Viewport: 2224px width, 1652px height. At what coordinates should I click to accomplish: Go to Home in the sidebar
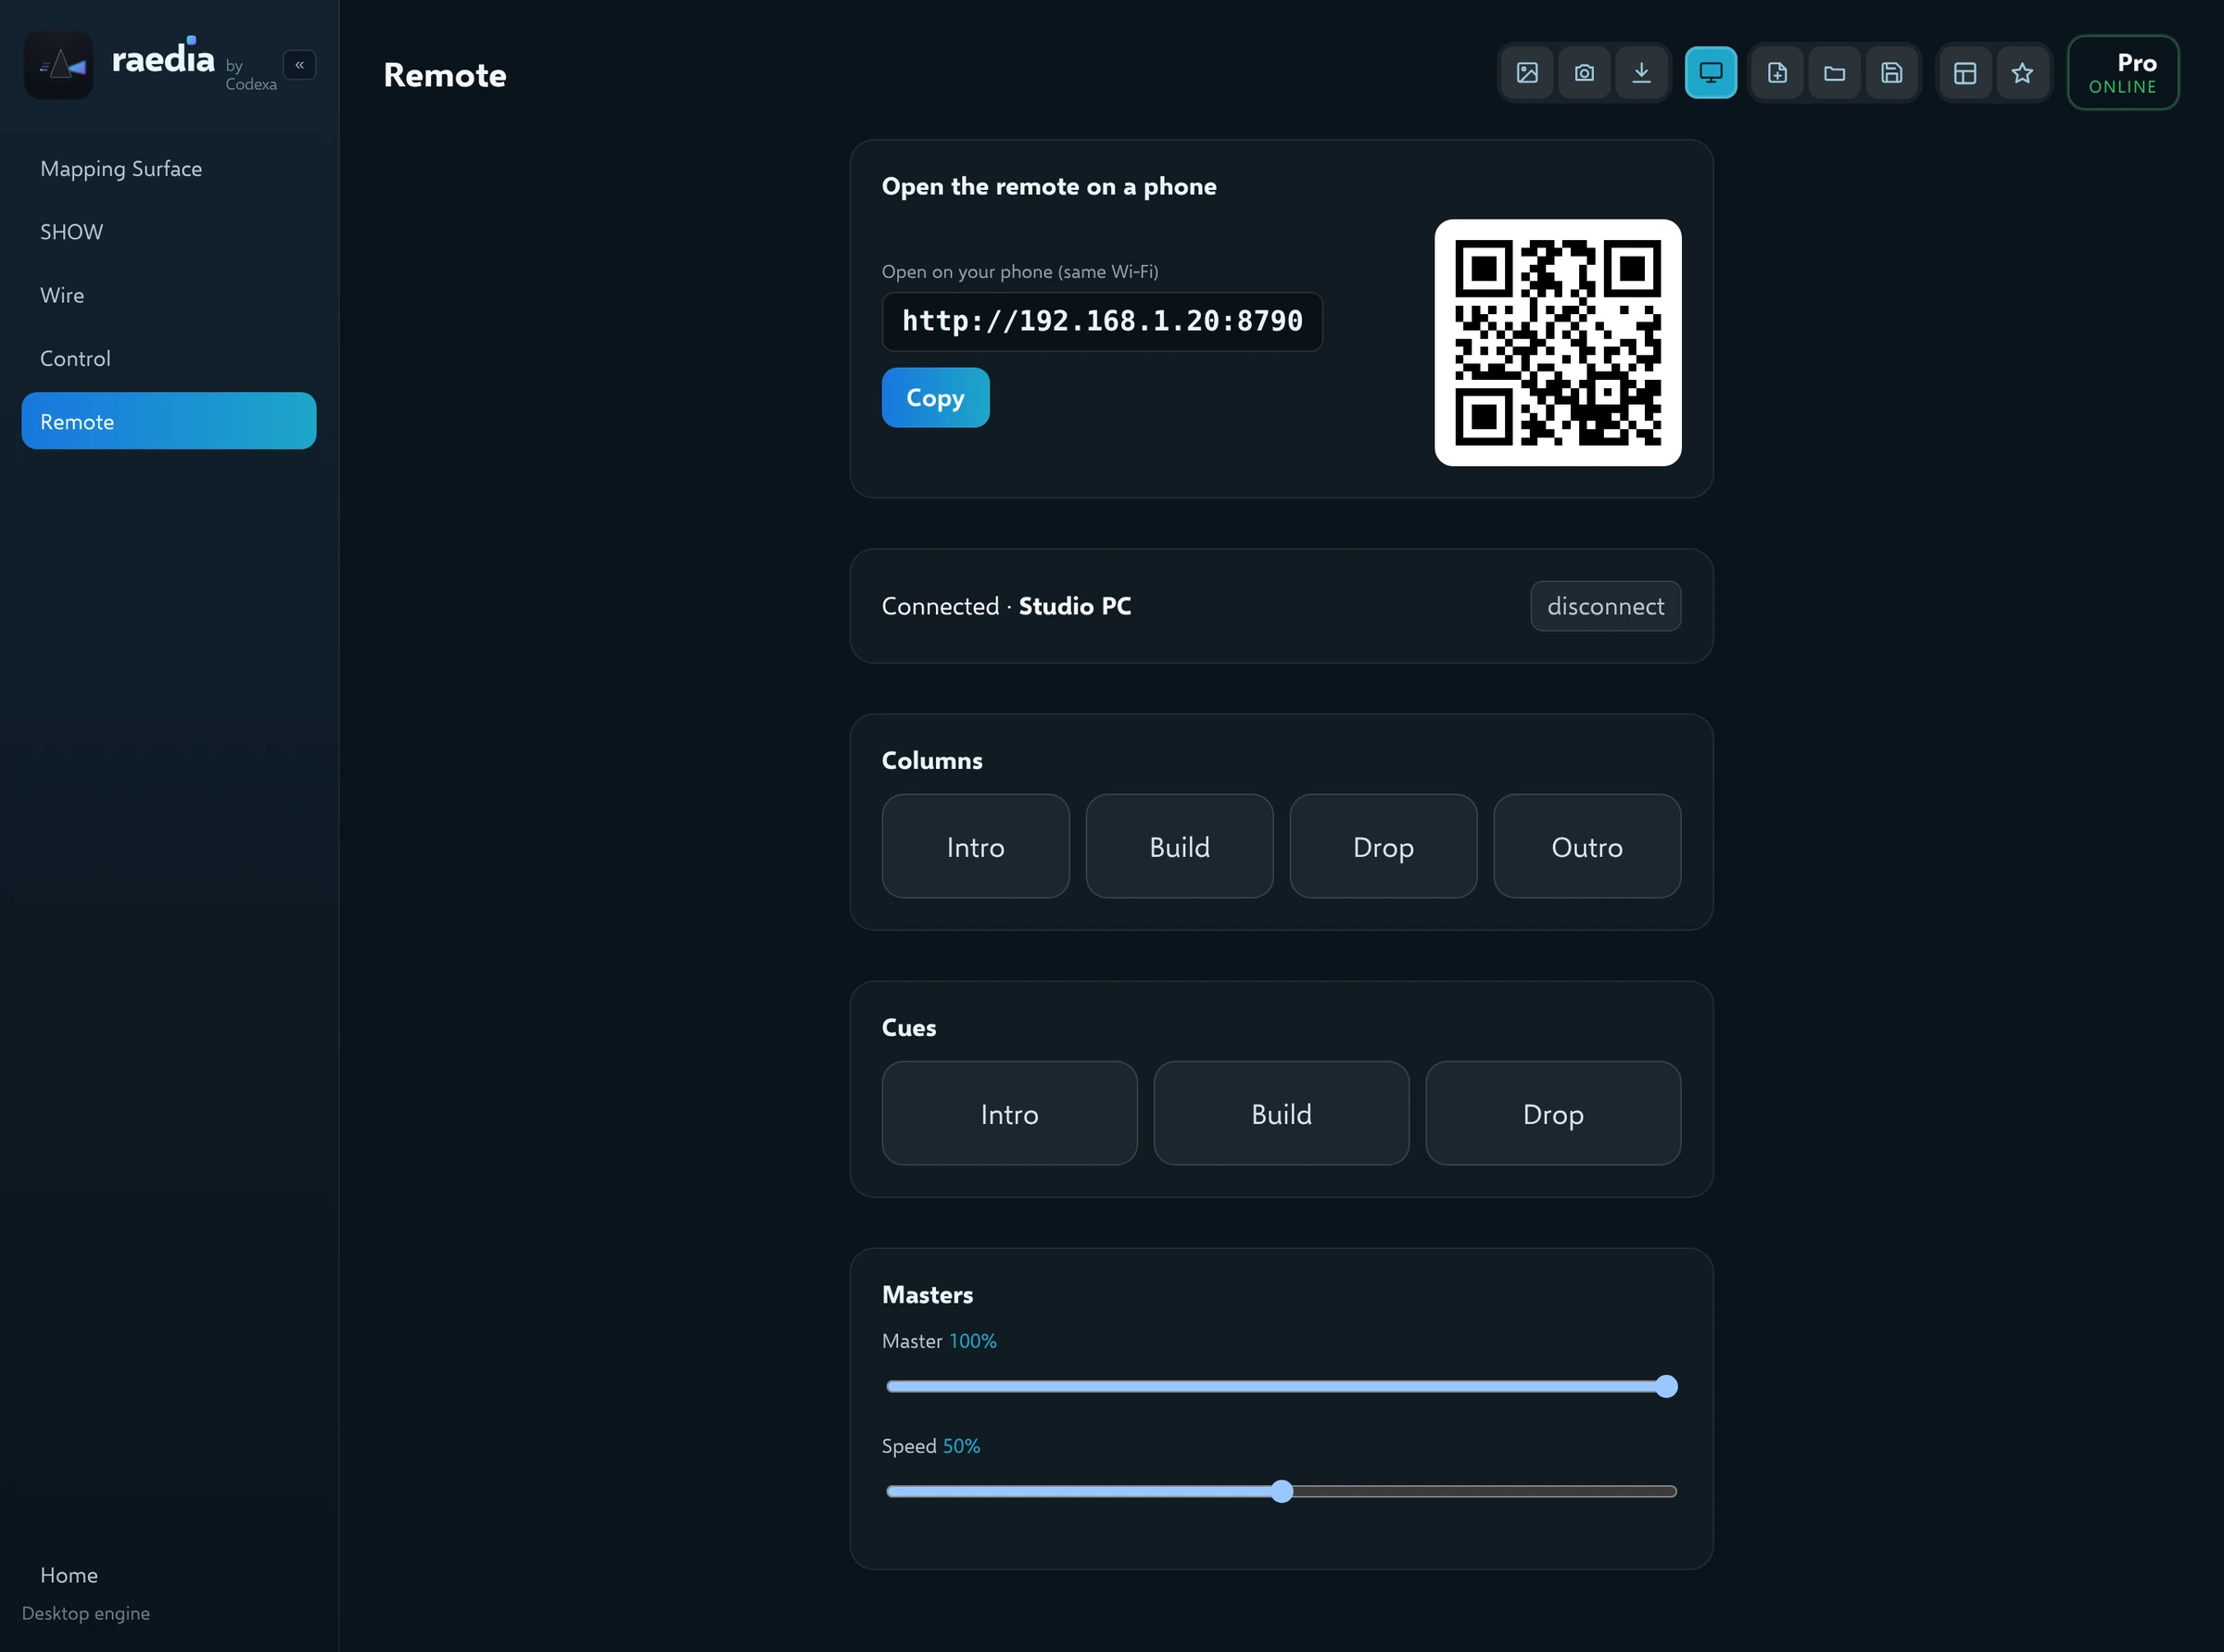(169, 1575)
